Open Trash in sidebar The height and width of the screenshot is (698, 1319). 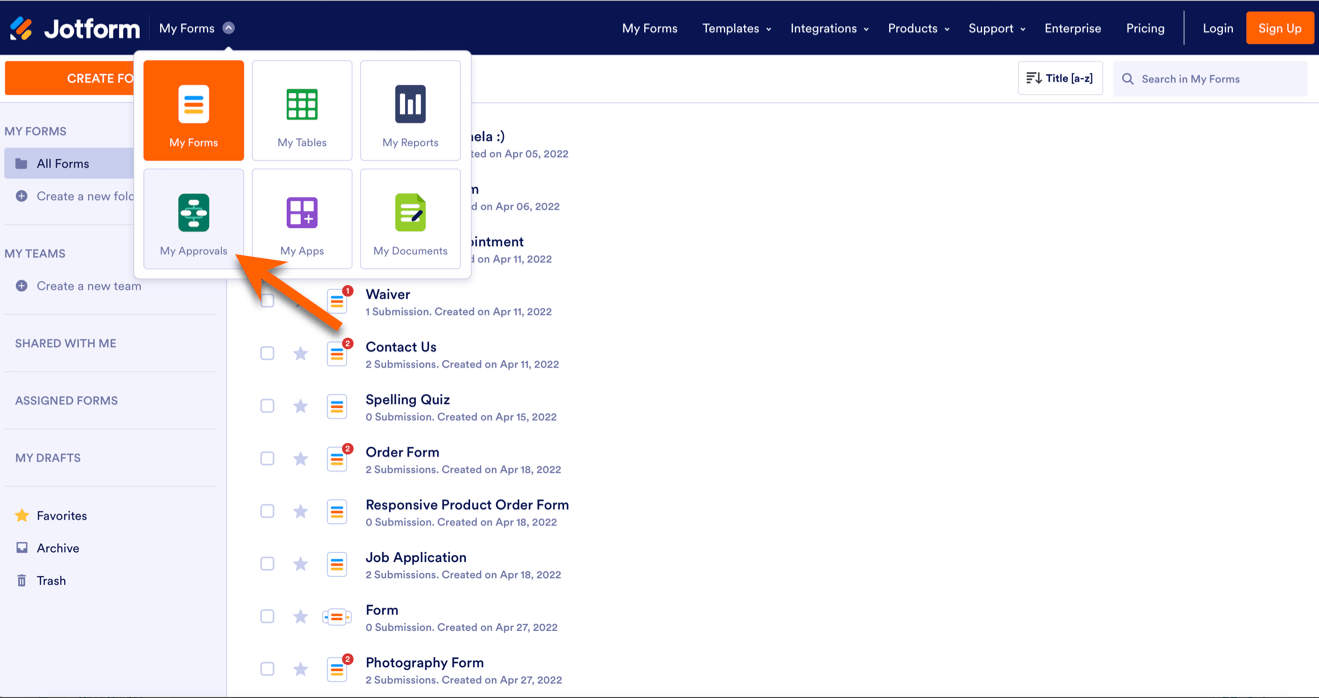click(x=51, y=580)
